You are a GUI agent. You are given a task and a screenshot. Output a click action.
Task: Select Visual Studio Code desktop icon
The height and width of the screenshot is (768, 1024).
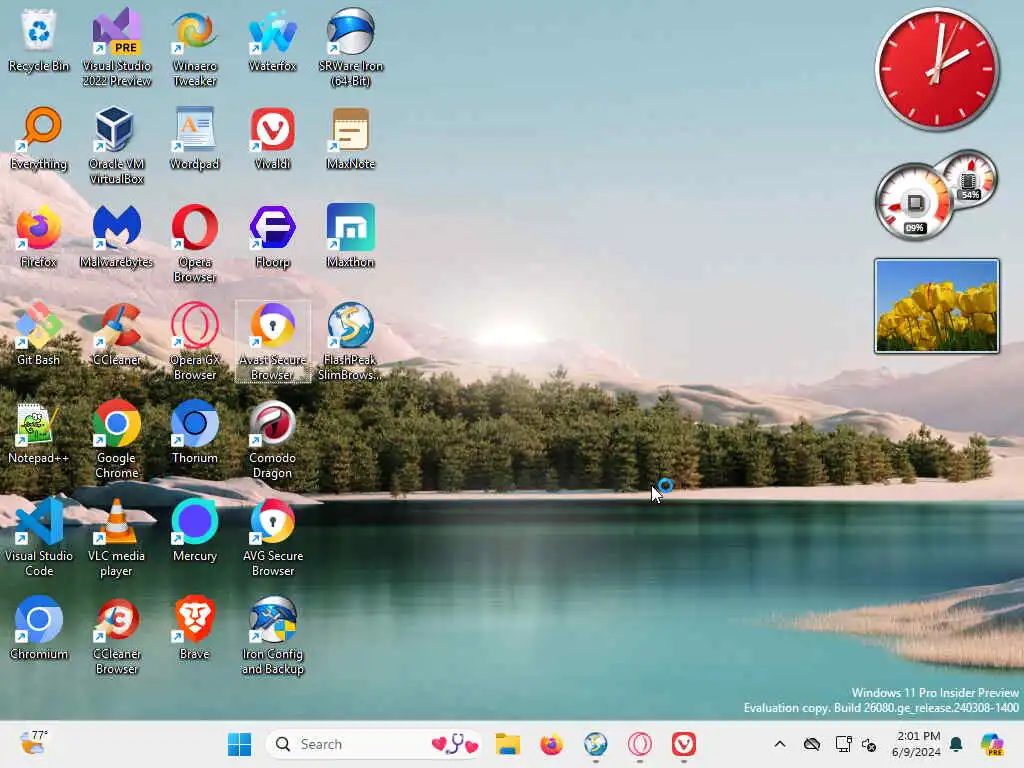(39, 537)
